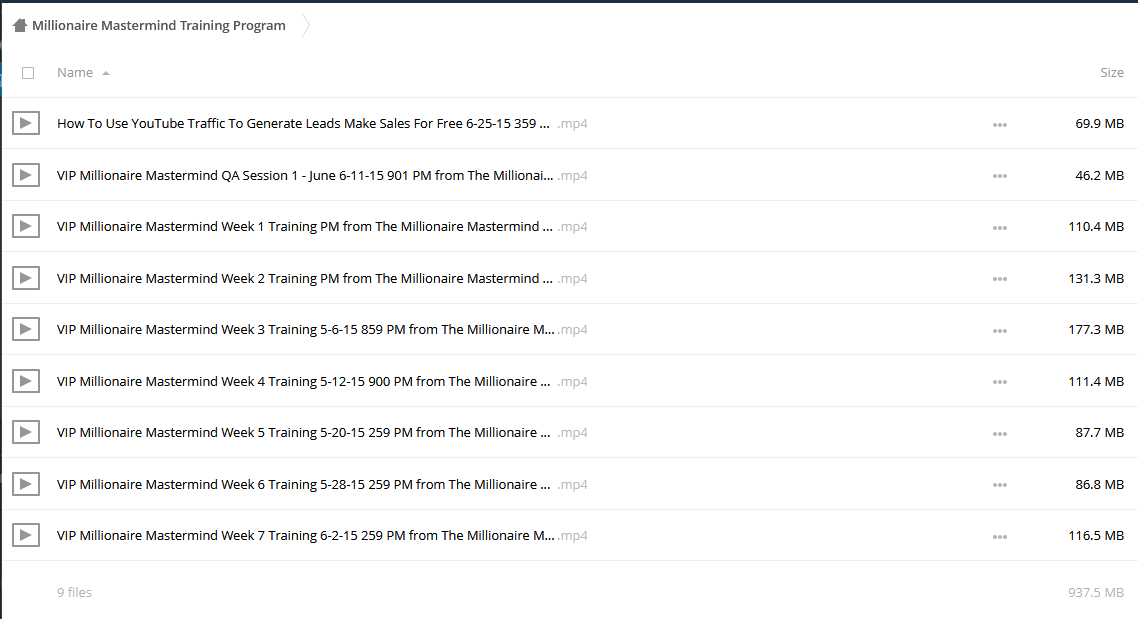Click the breadcrumb chevron separator
Viewport: 1138px width, 619px height.
pos(306,25)
